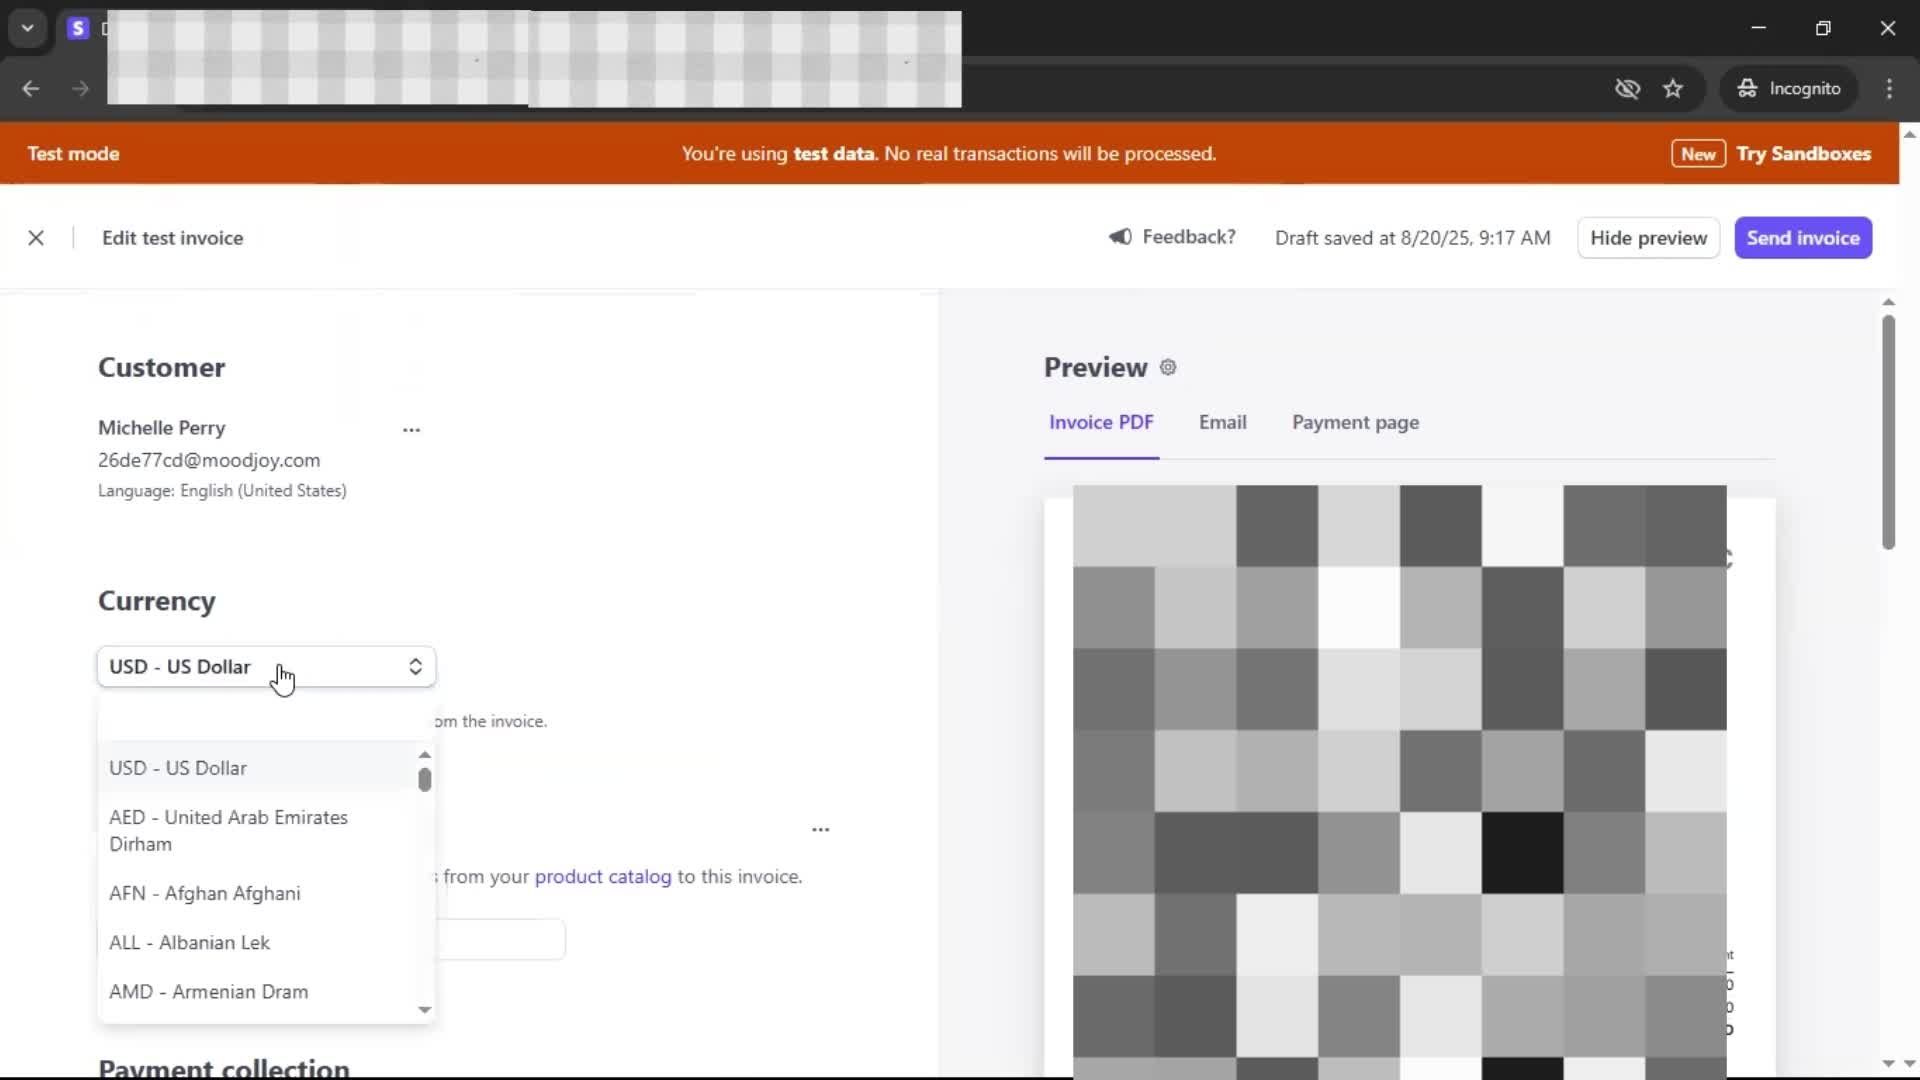1920x1080 pixels.
Task: Open the Preview settings gear icon
Action: pos(1168,367)
